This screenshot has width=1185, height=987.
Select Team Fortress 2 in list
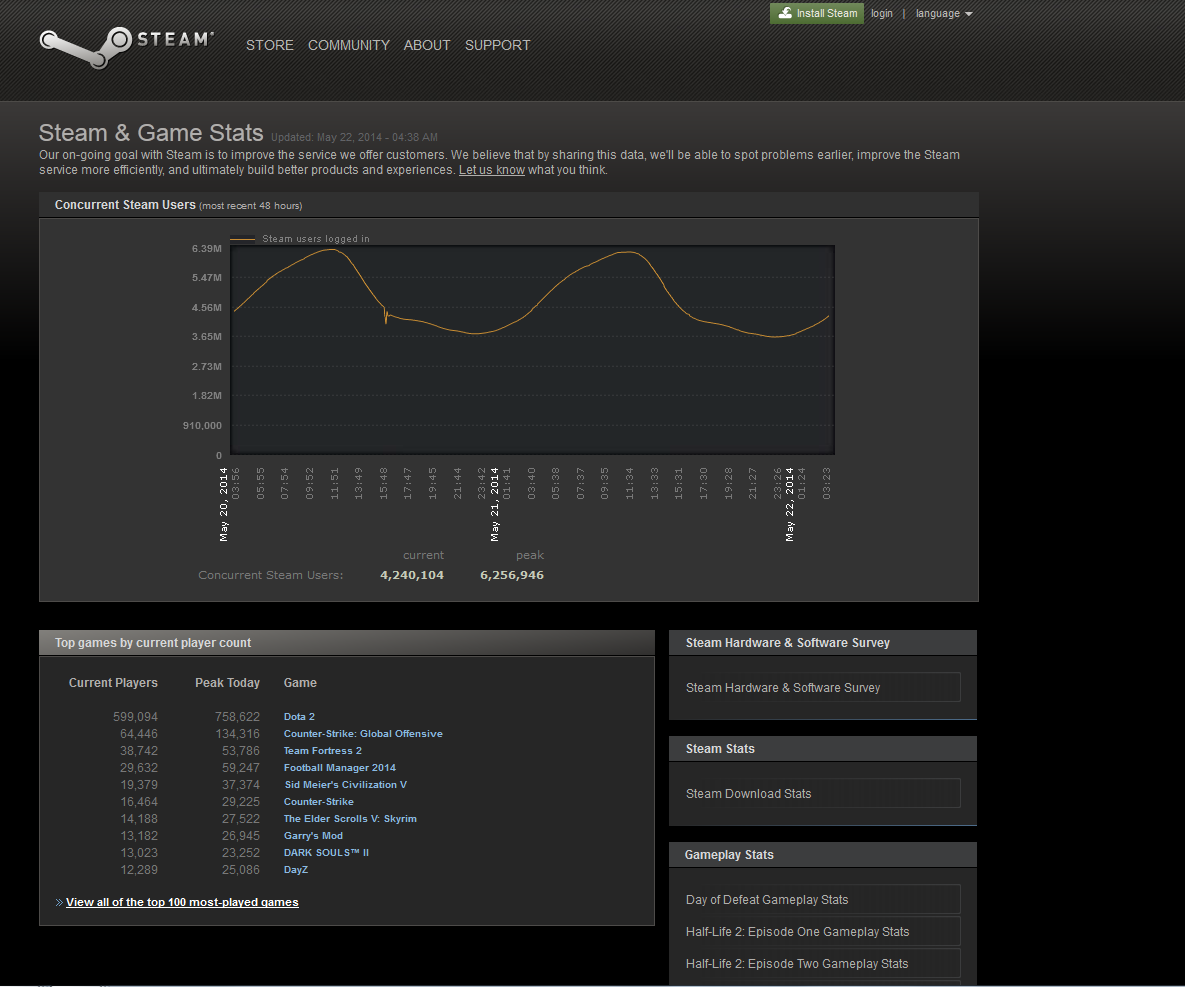[x=322, y=751]
